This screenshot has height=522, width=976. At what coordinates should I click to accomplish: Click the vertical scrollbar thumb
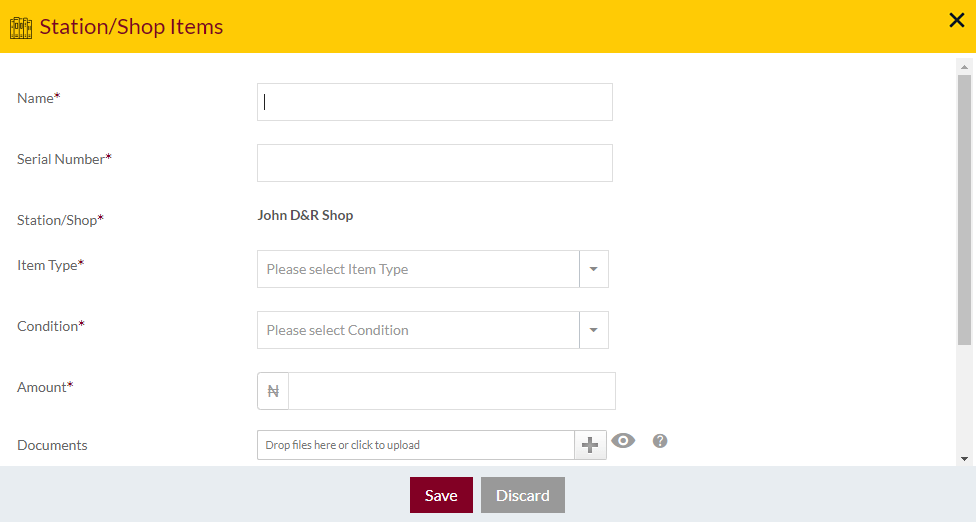pos(964,210)
